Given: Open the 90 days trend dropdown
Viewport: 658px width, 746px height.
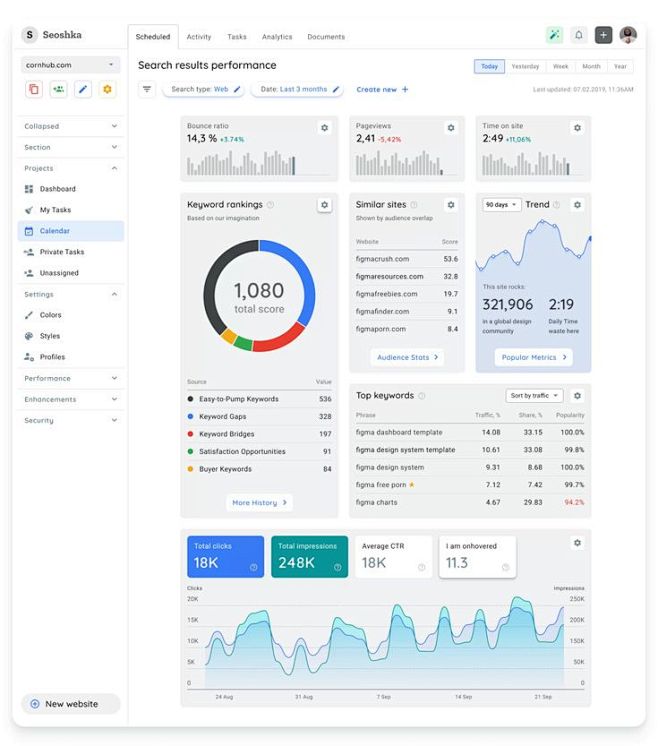Looking at the screenshot, I should pyautogui.click(x=501, y=205).
